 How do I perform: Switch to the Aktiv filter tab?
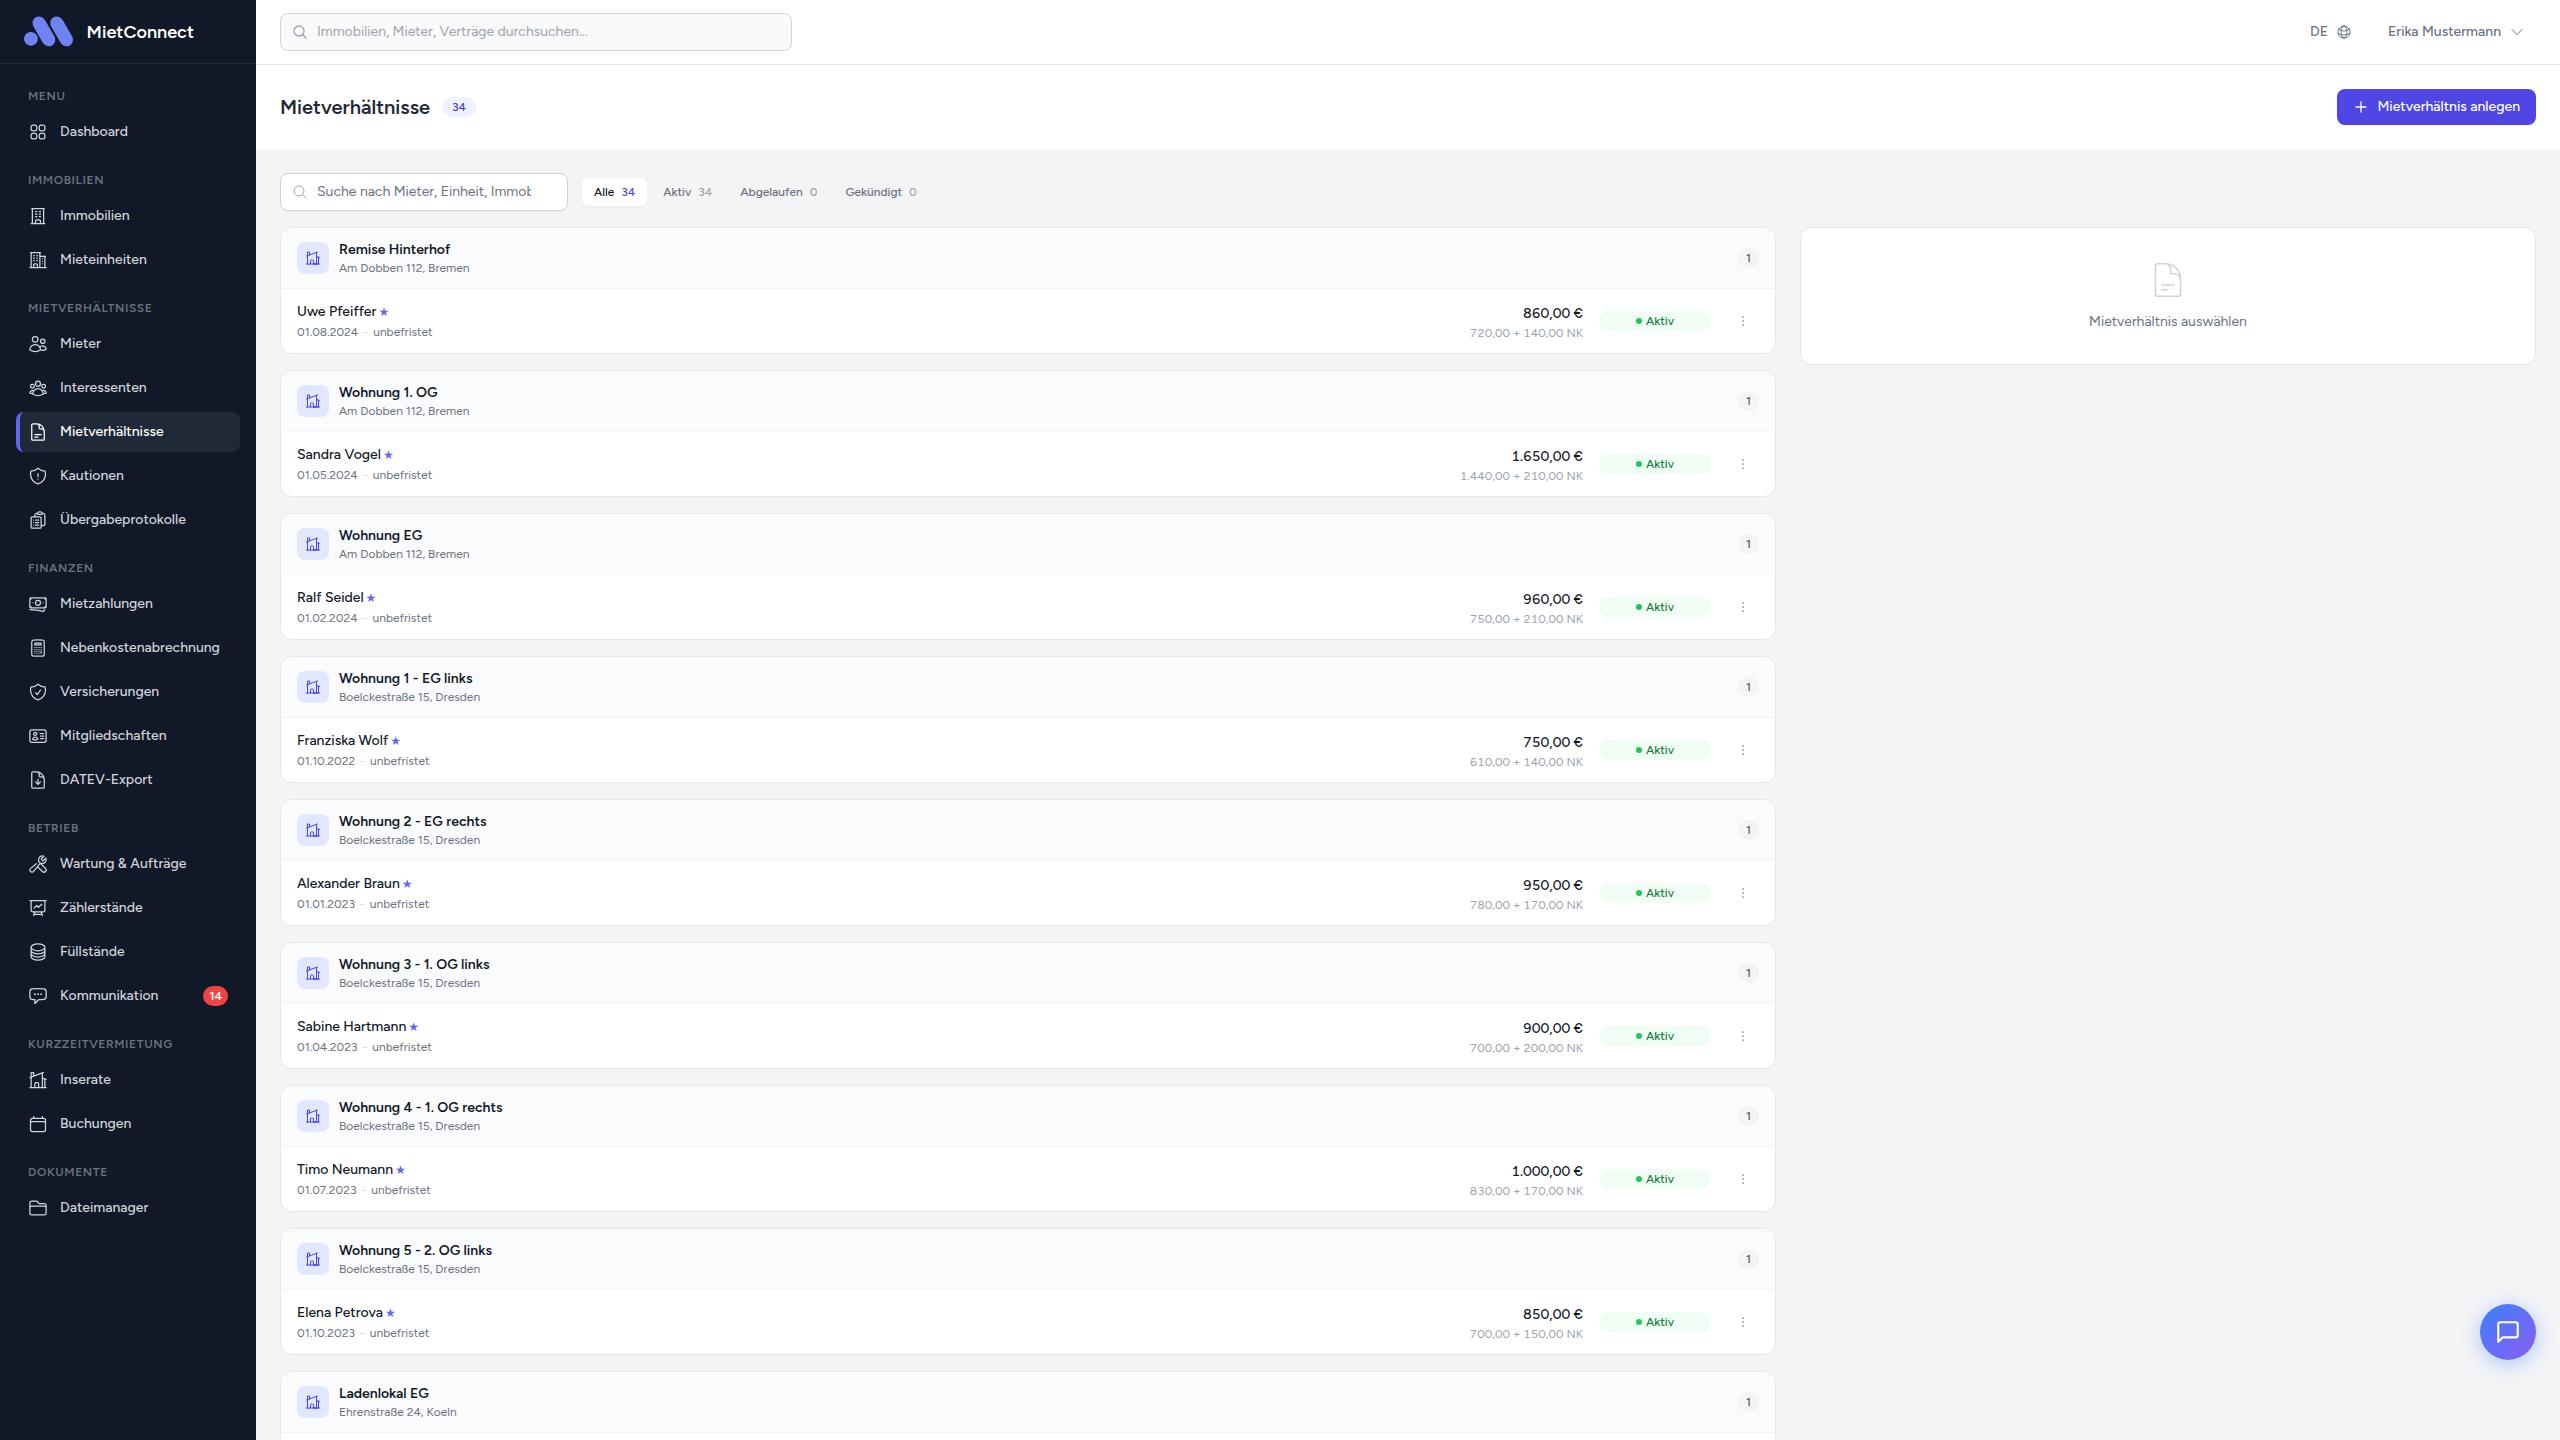click(x=687, y=192)
